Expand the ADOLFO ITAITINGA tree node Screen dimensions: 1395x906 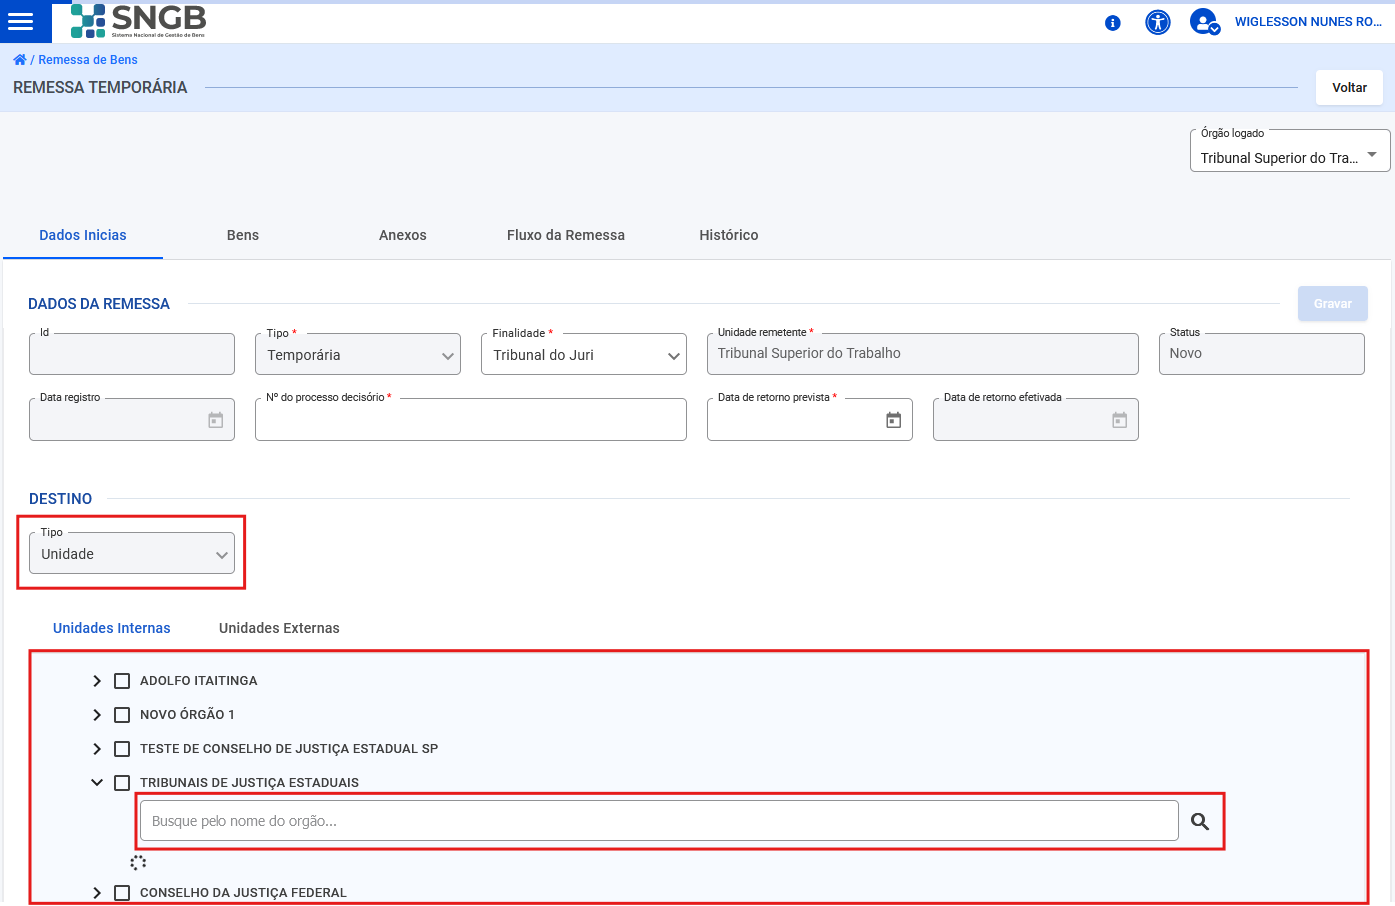(x=97, y=681)
